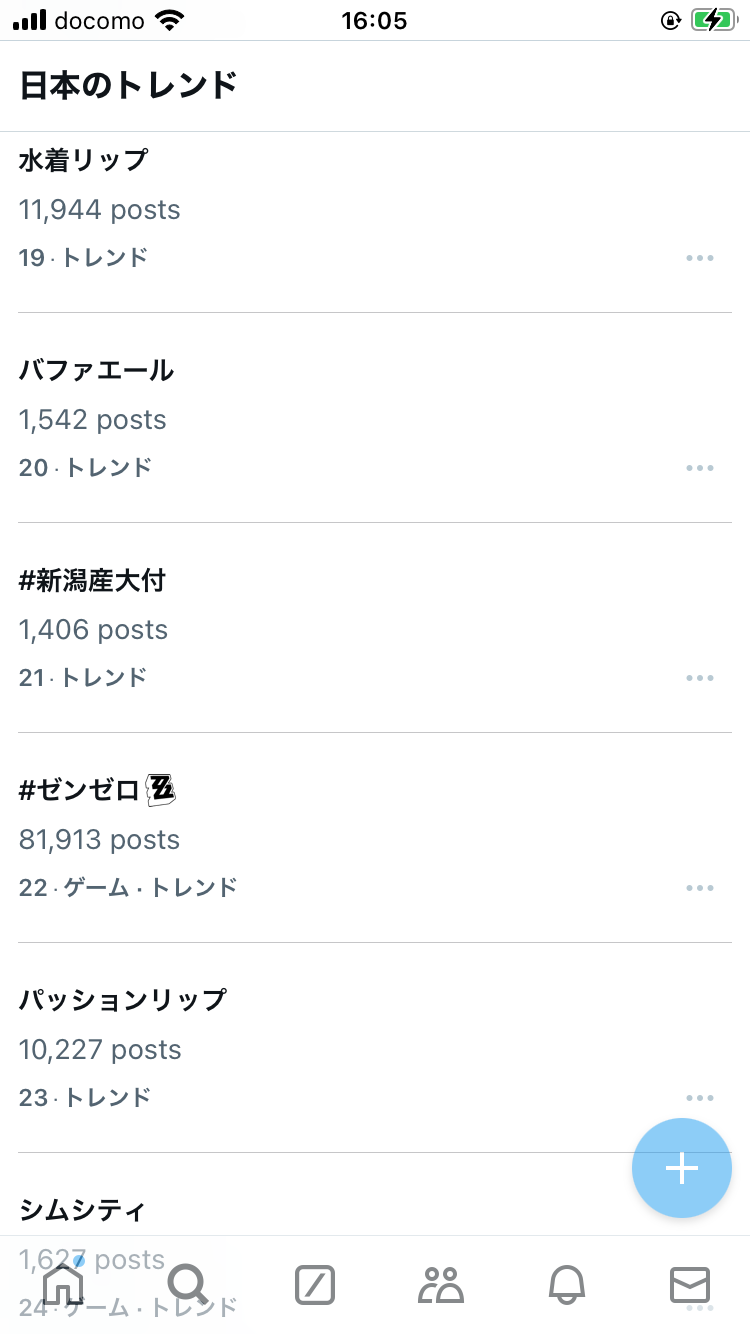Open the Home tab icon
This screenshot has height=1334, width=750.
[63, 1284]
